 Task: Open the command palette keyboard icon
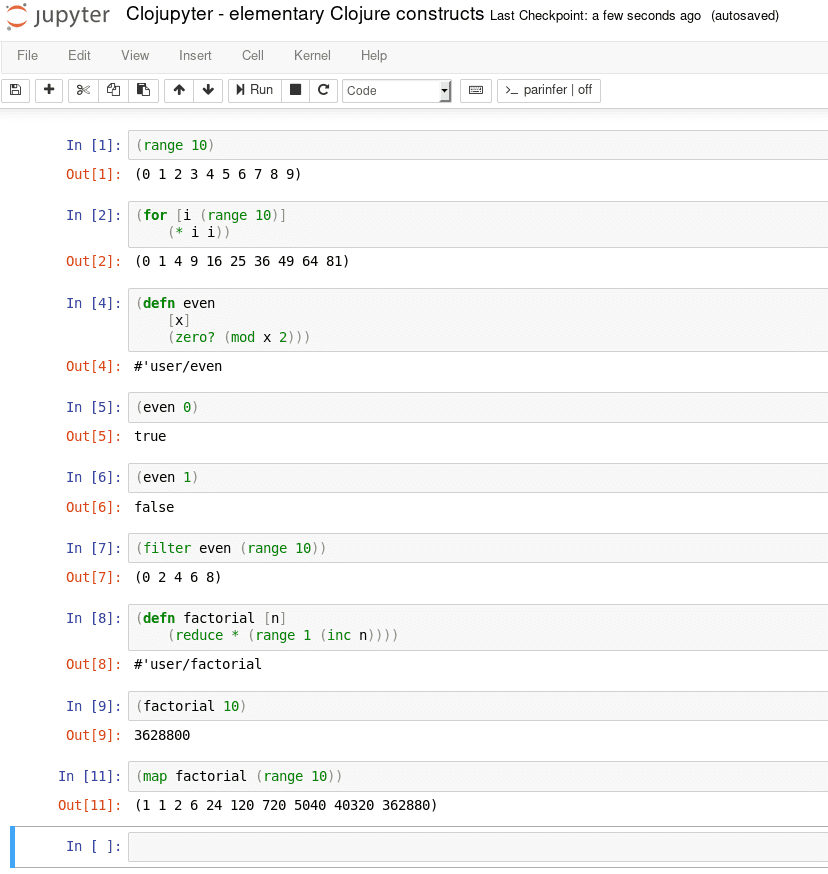click(x=476, y=90)
